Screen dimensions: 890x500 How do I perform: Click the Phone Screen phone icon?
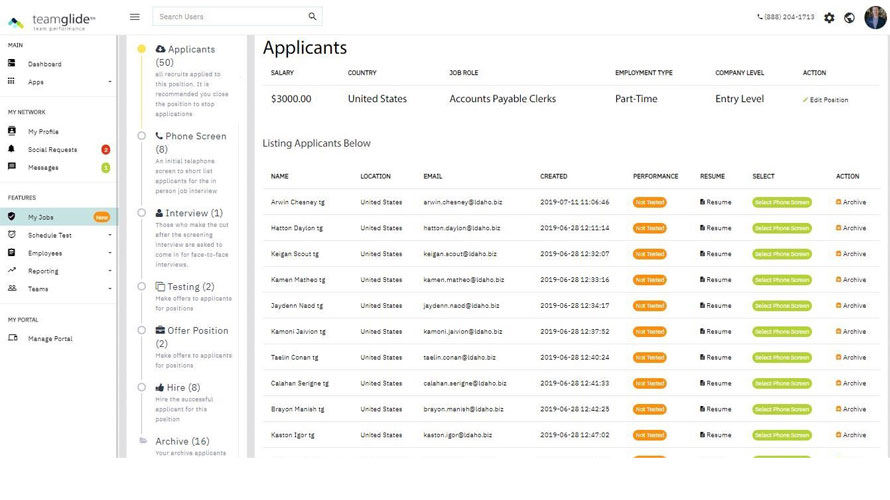[159, 136]
